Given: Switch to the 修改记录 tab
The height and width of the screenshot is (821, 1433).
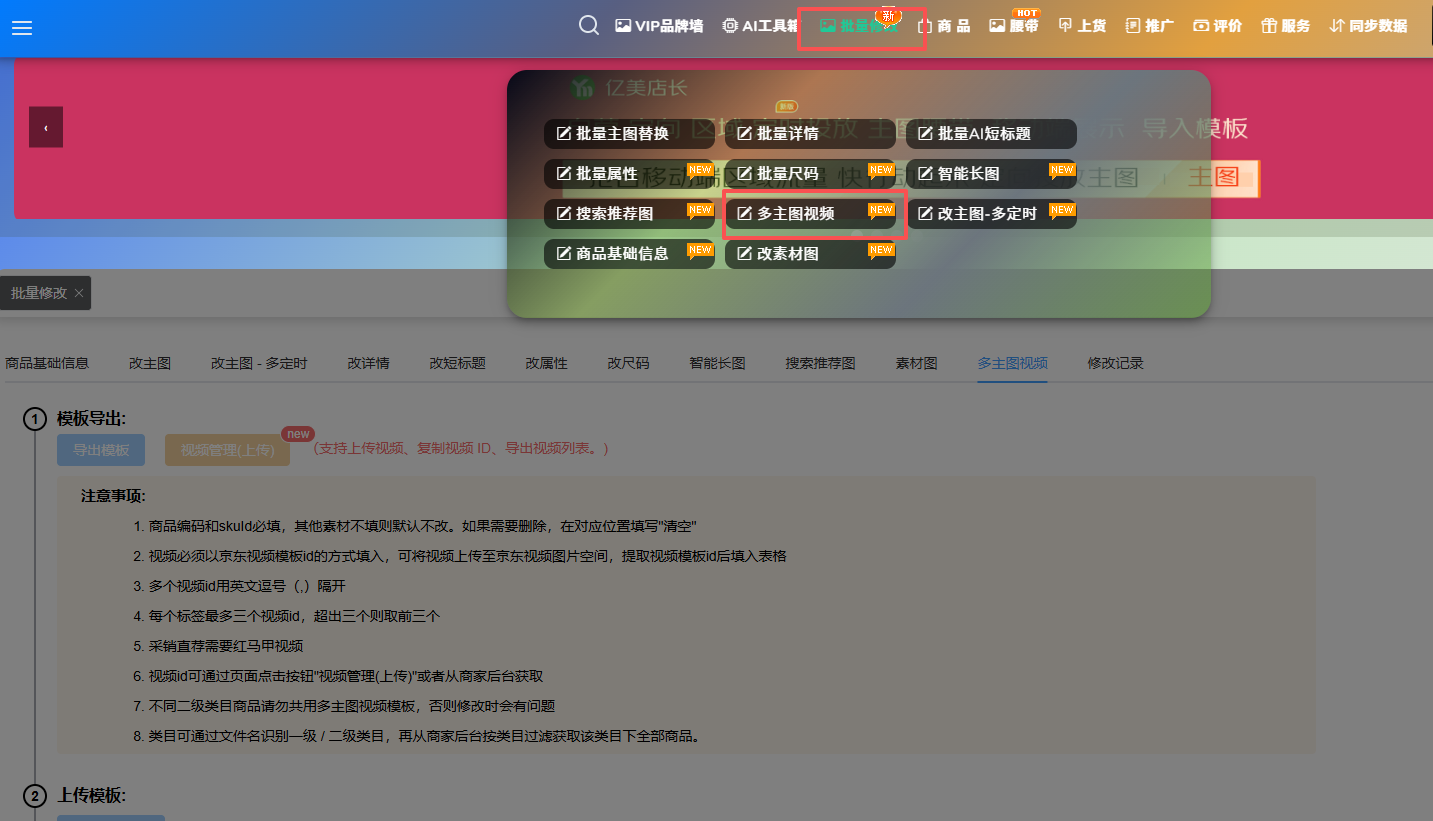Looking at the screenshot, I should 1115,363.
